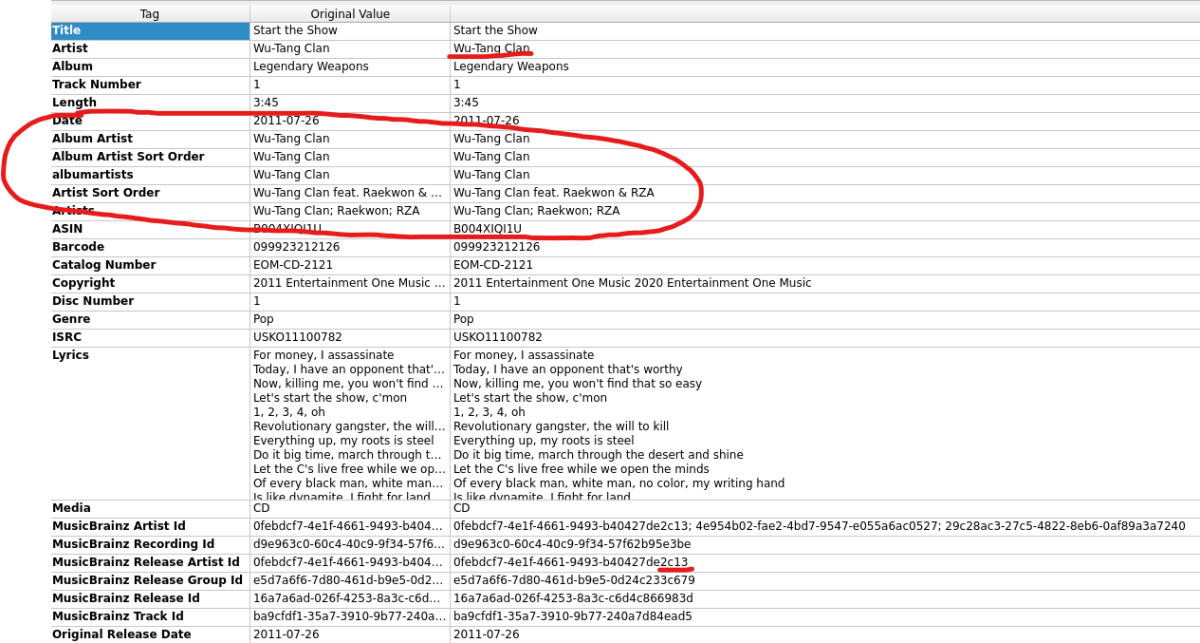Image resolution: width=1200 pixels, height=643 pixels.
Task: Select the Catalog Number tag label
Action: click(104, 265)
